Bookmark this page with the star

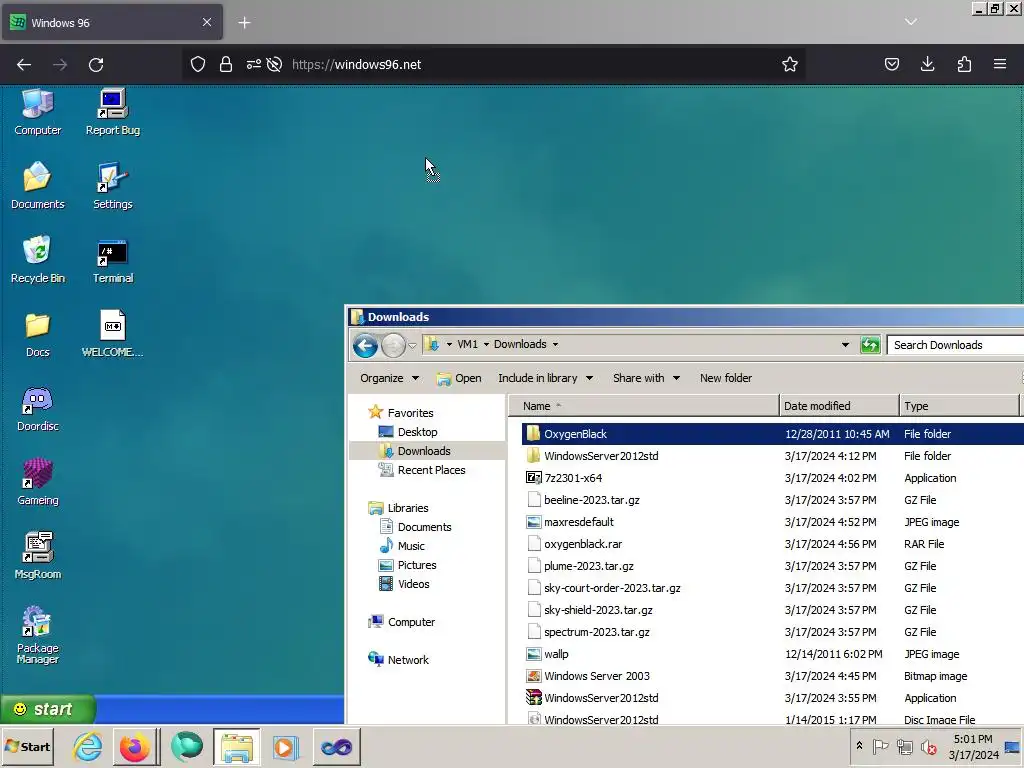click(x=790, y=64)
